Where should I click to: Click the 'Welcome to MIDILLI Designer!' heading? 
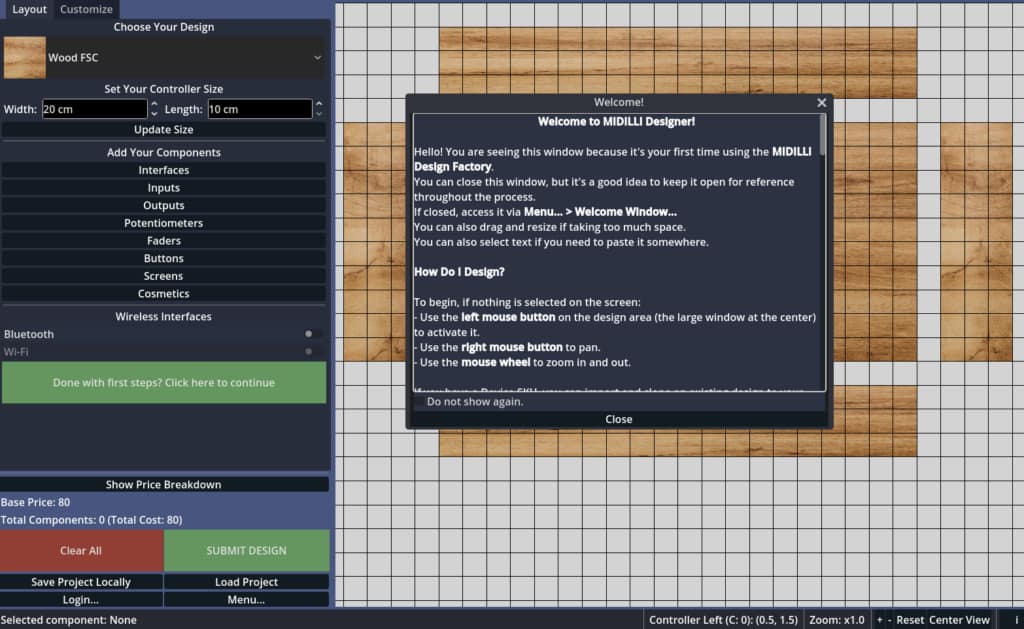pos(616,121)
